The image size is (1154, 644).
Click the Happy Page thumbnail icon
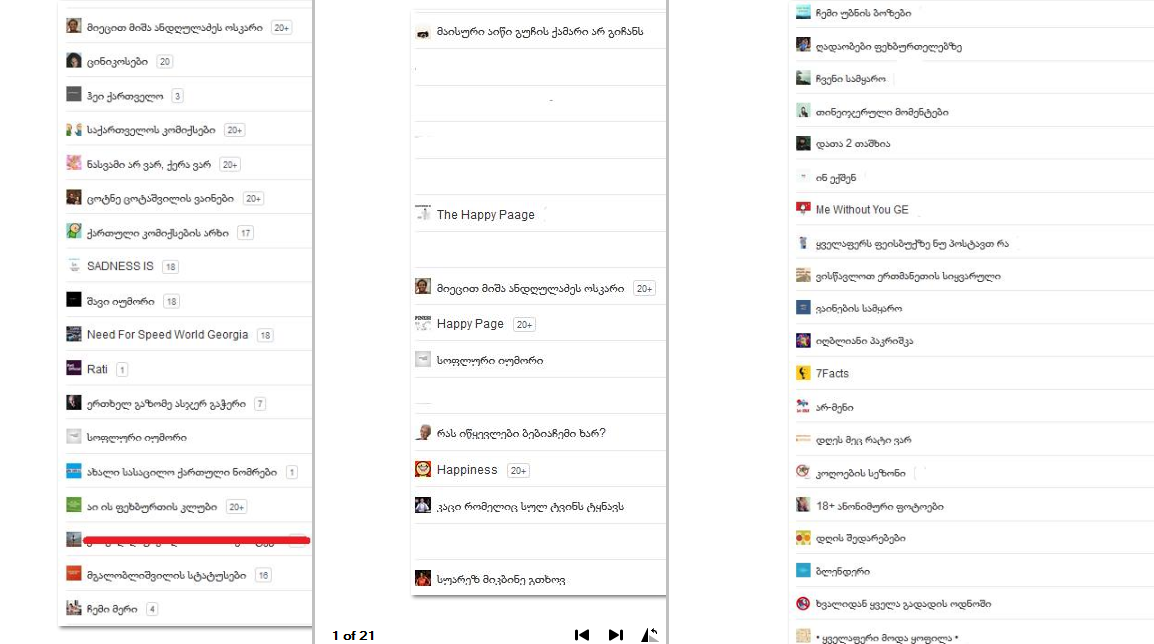pos(422,322)
